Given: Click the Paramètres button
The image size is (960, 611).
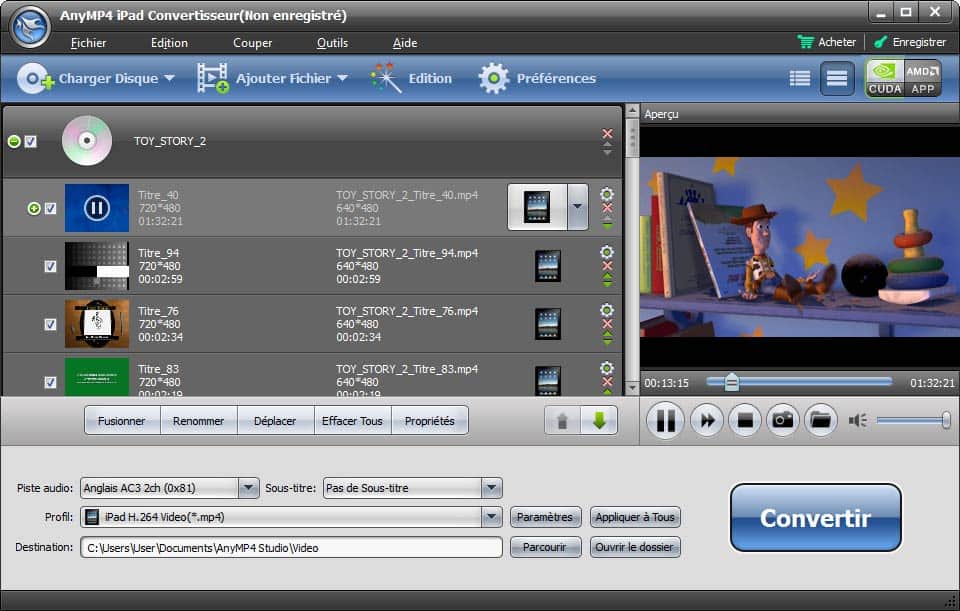Looking at the screenshot, I should tap(544, 517).
